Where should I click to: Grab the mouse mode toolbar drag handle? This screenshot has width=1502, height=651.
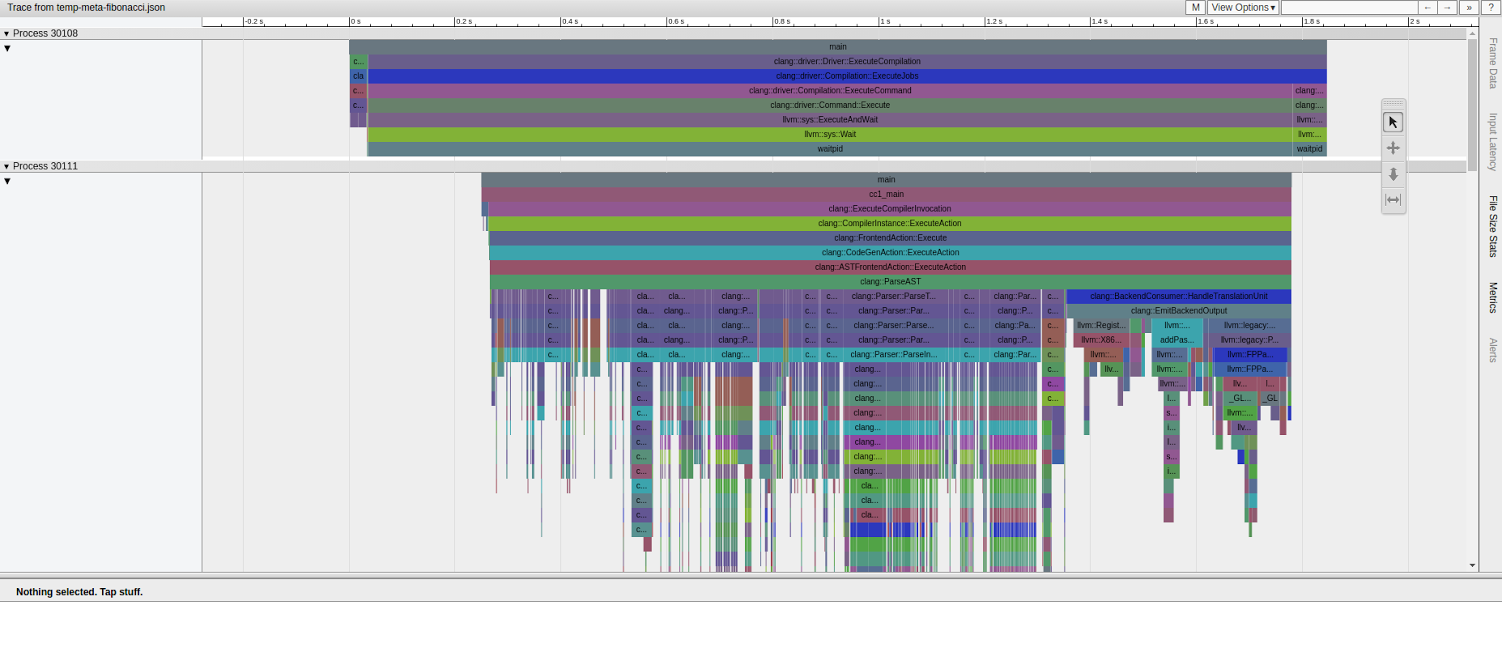(1393, 103)
